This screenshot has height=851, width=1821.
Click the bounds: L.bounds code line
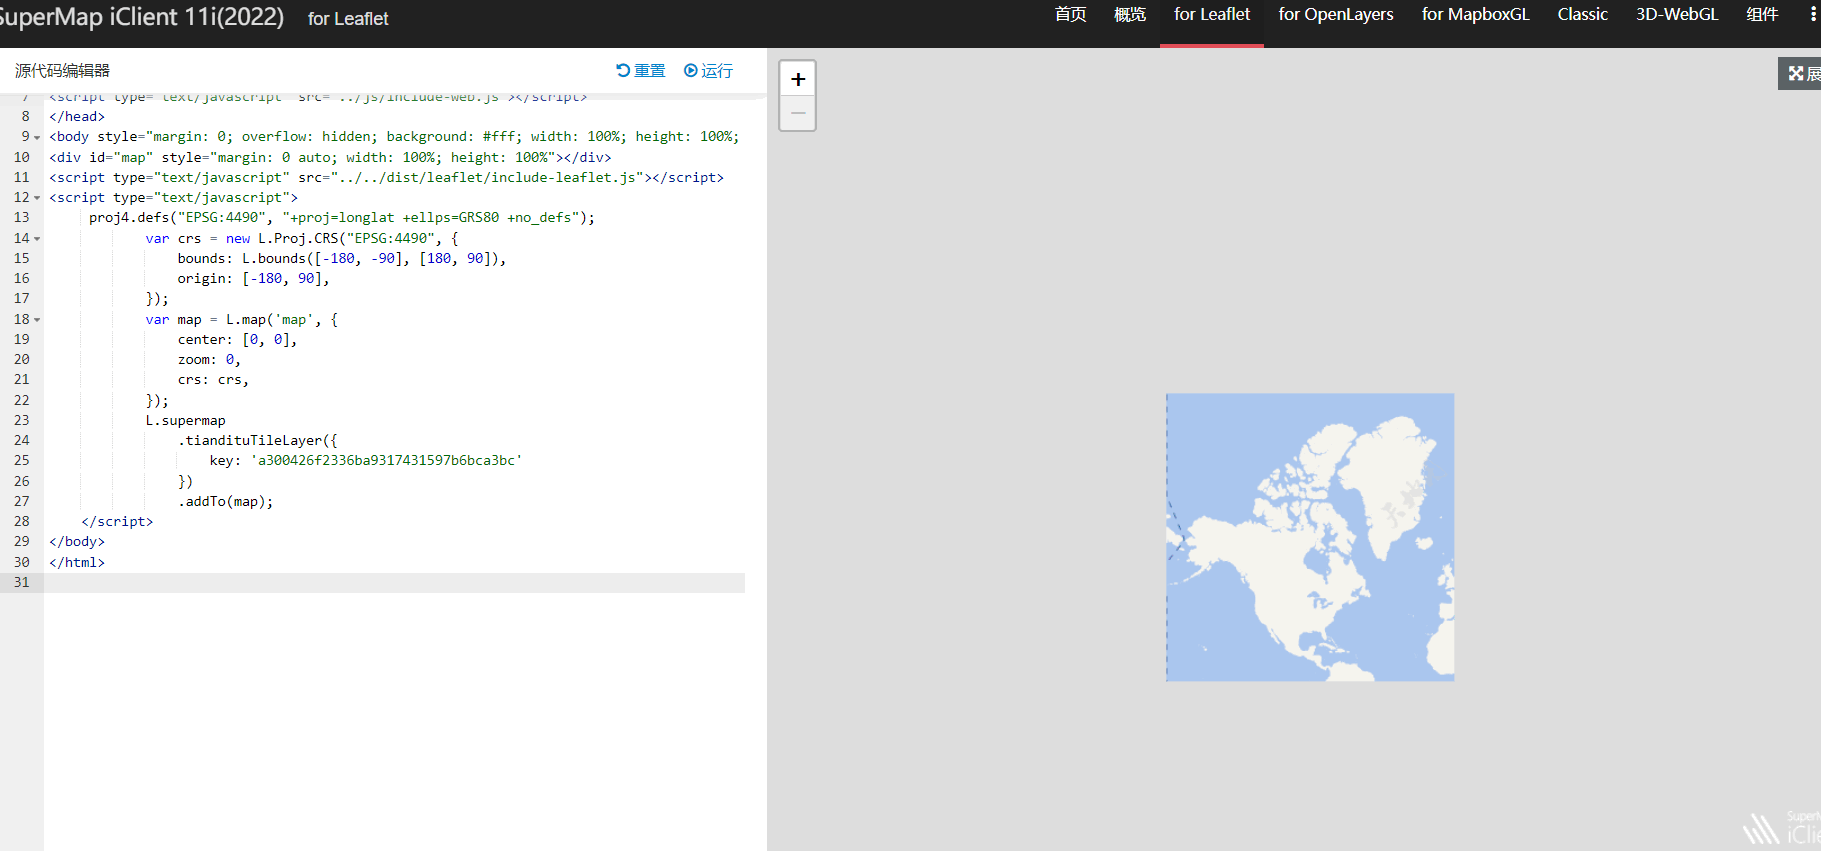342,258
